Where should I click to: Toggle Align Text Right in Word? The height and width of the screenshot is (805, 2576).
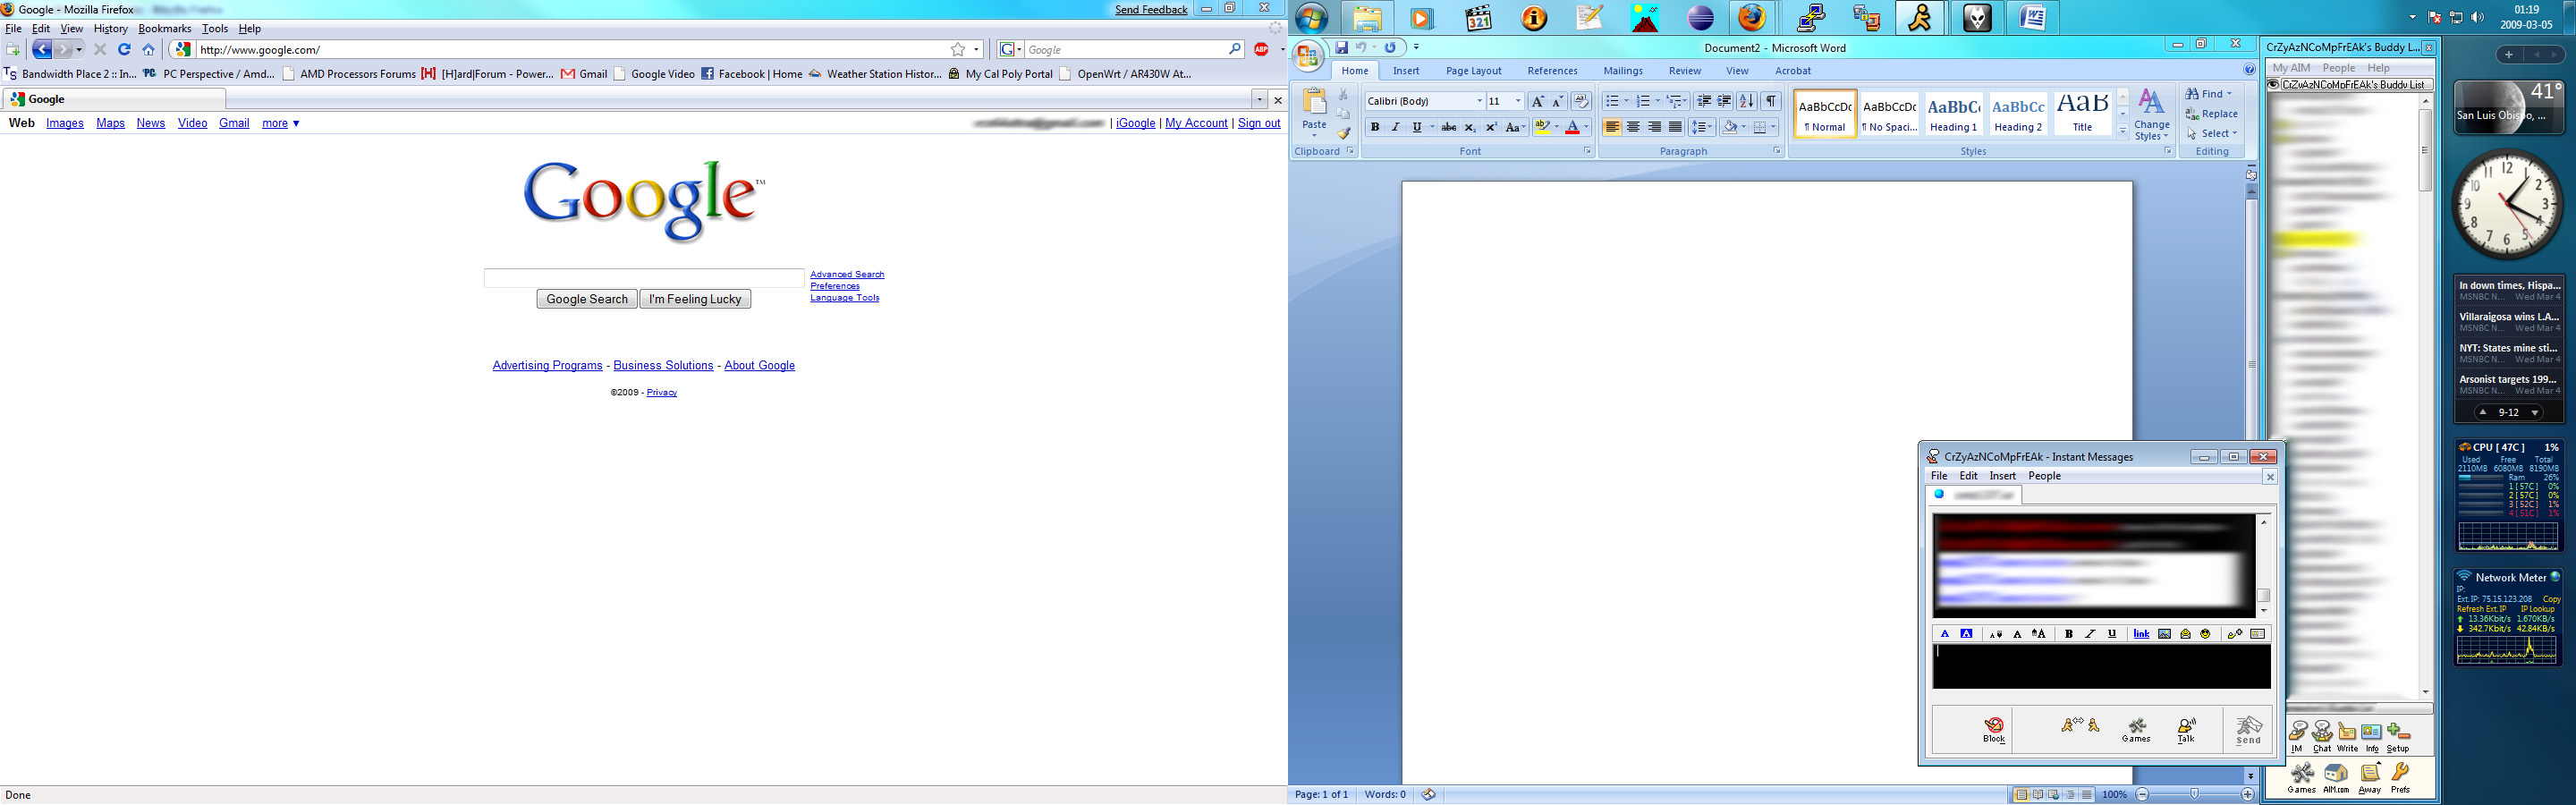1653,127
